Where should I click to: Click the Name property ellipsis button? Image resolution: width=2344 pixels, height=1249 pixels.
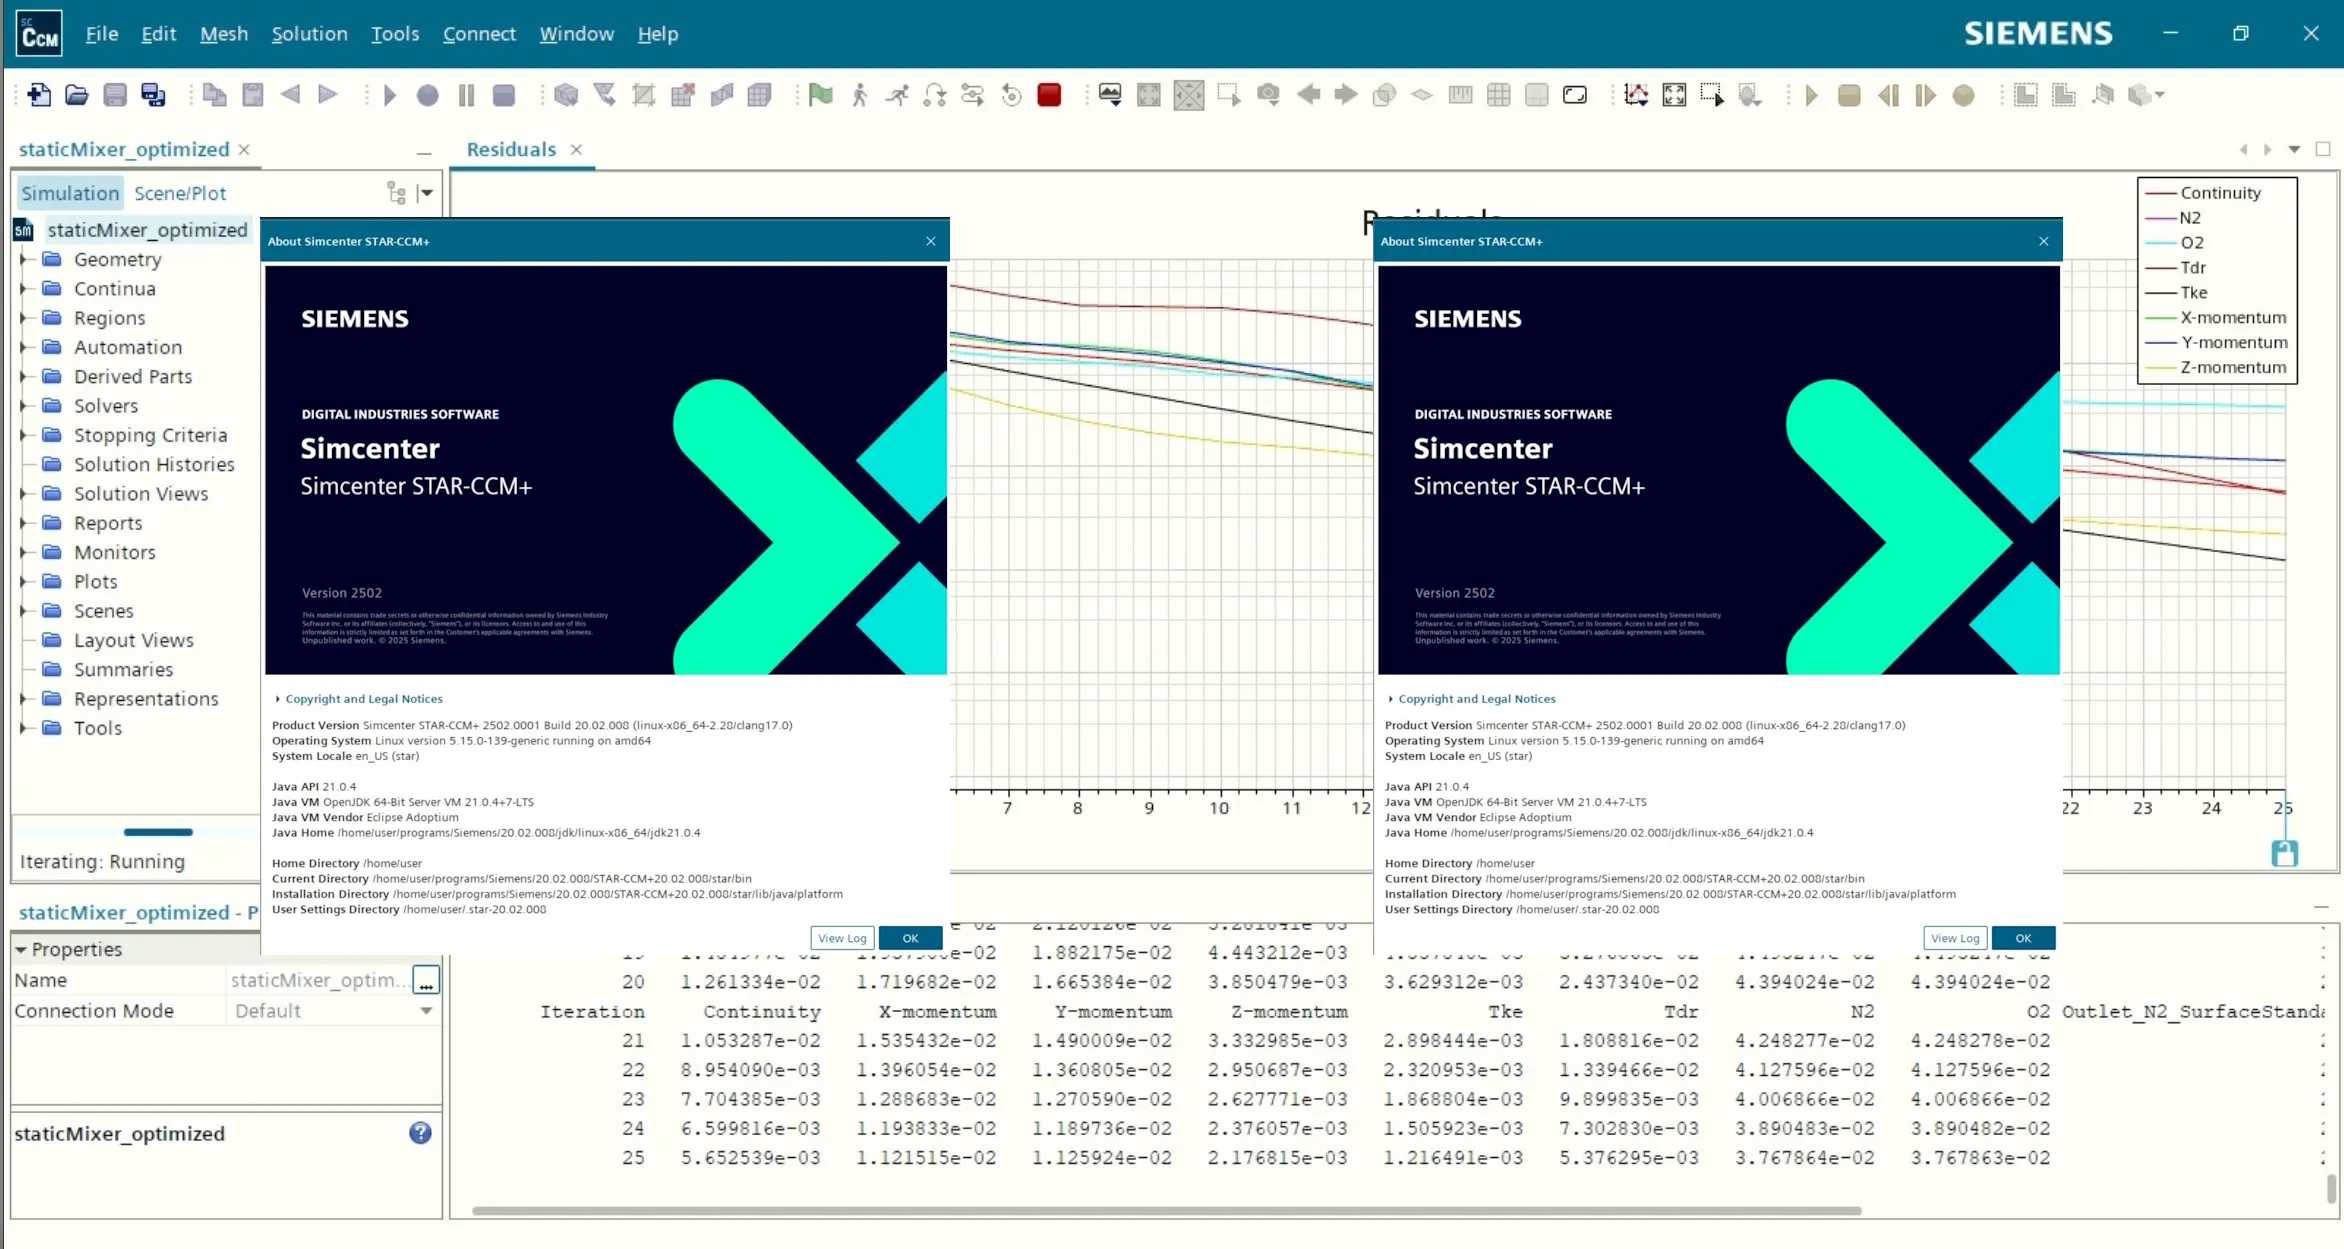tap(426, 981)
